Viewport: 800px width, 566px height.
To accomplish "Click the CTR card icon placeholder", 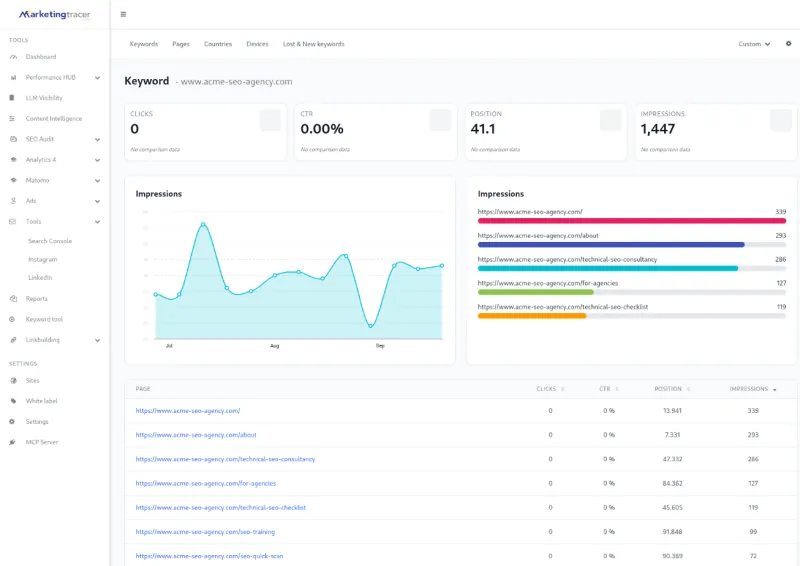I will [x=440, y=120].
